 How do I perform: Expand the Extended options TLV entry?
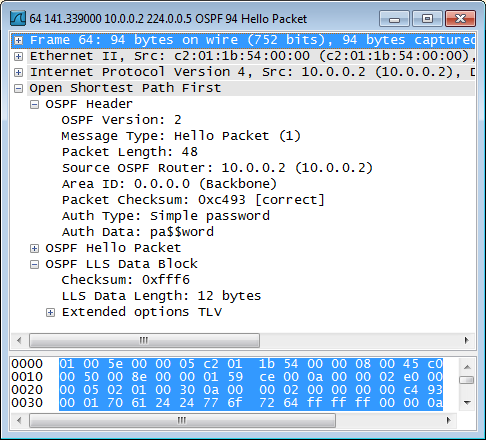[x=50, y=312]
